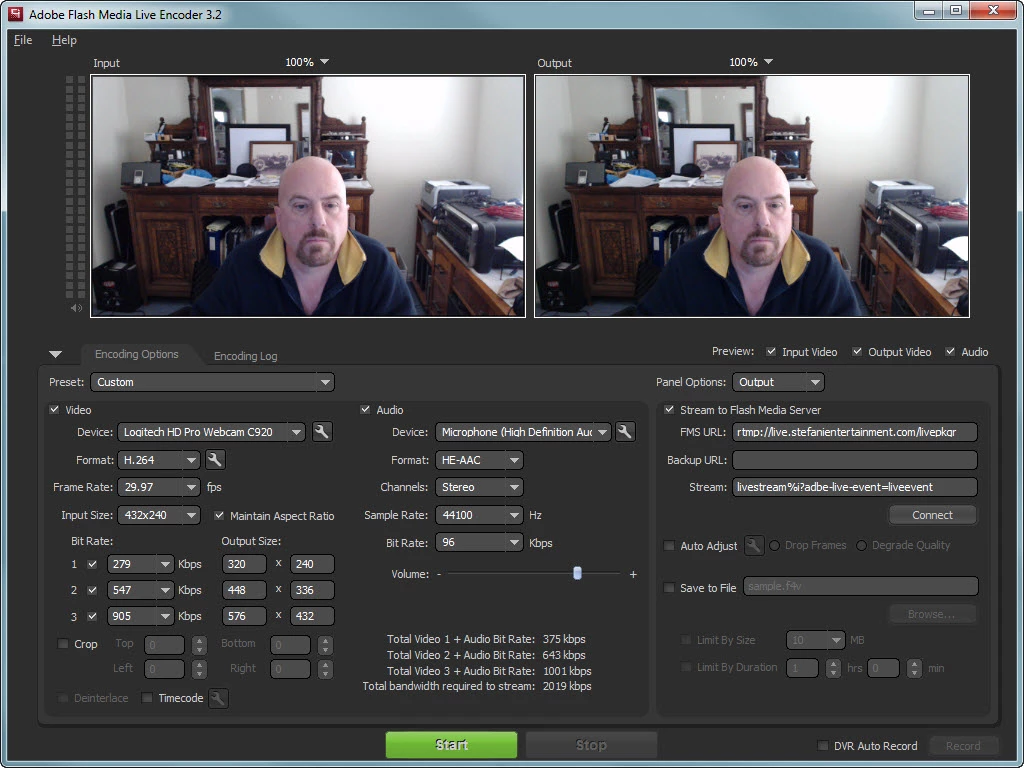Image resolution: width=1024 pixels, height=768 pixels.
Task: Click the Input video preview
Action: (x=308, y=196)
